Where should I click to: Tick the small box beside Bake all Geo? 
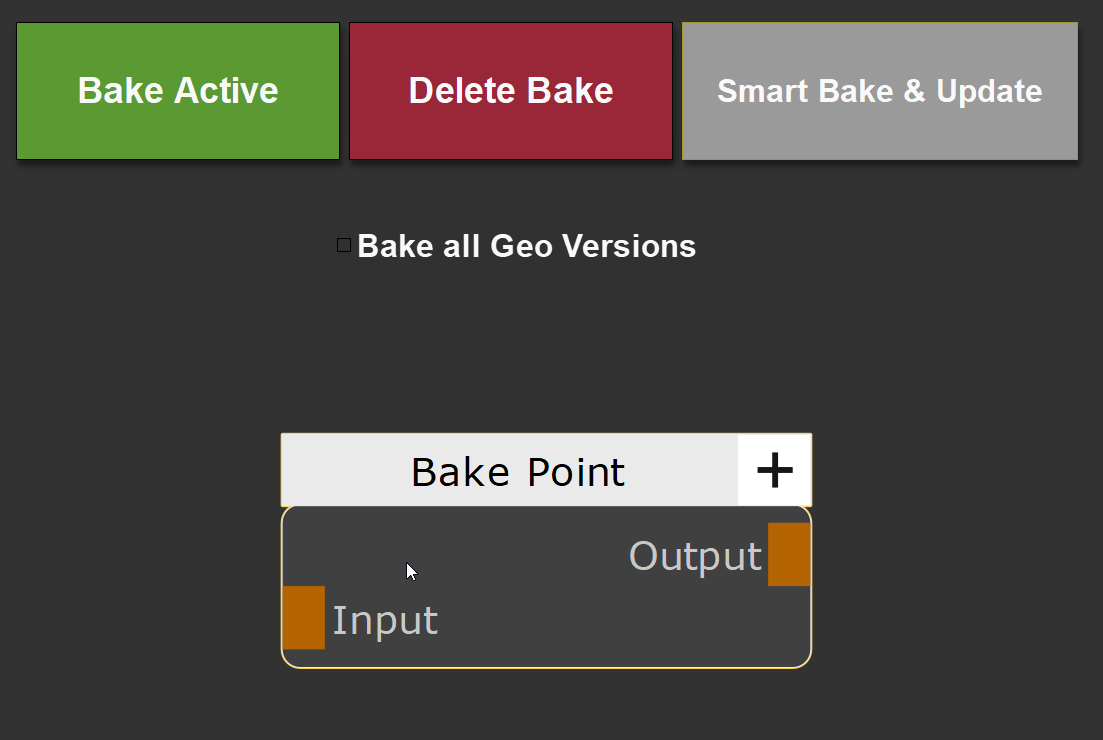tap(344, 245)
